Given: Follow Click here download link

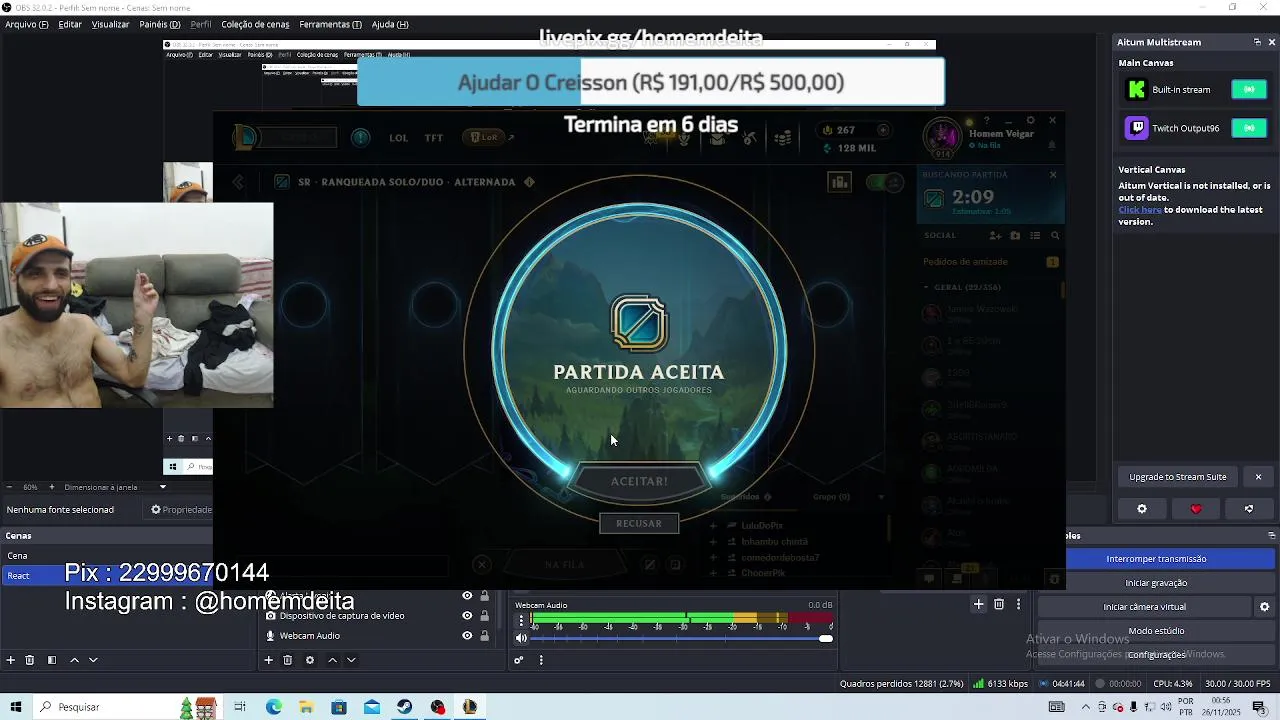Looking at the screenshot, I should coord(1140,210).
